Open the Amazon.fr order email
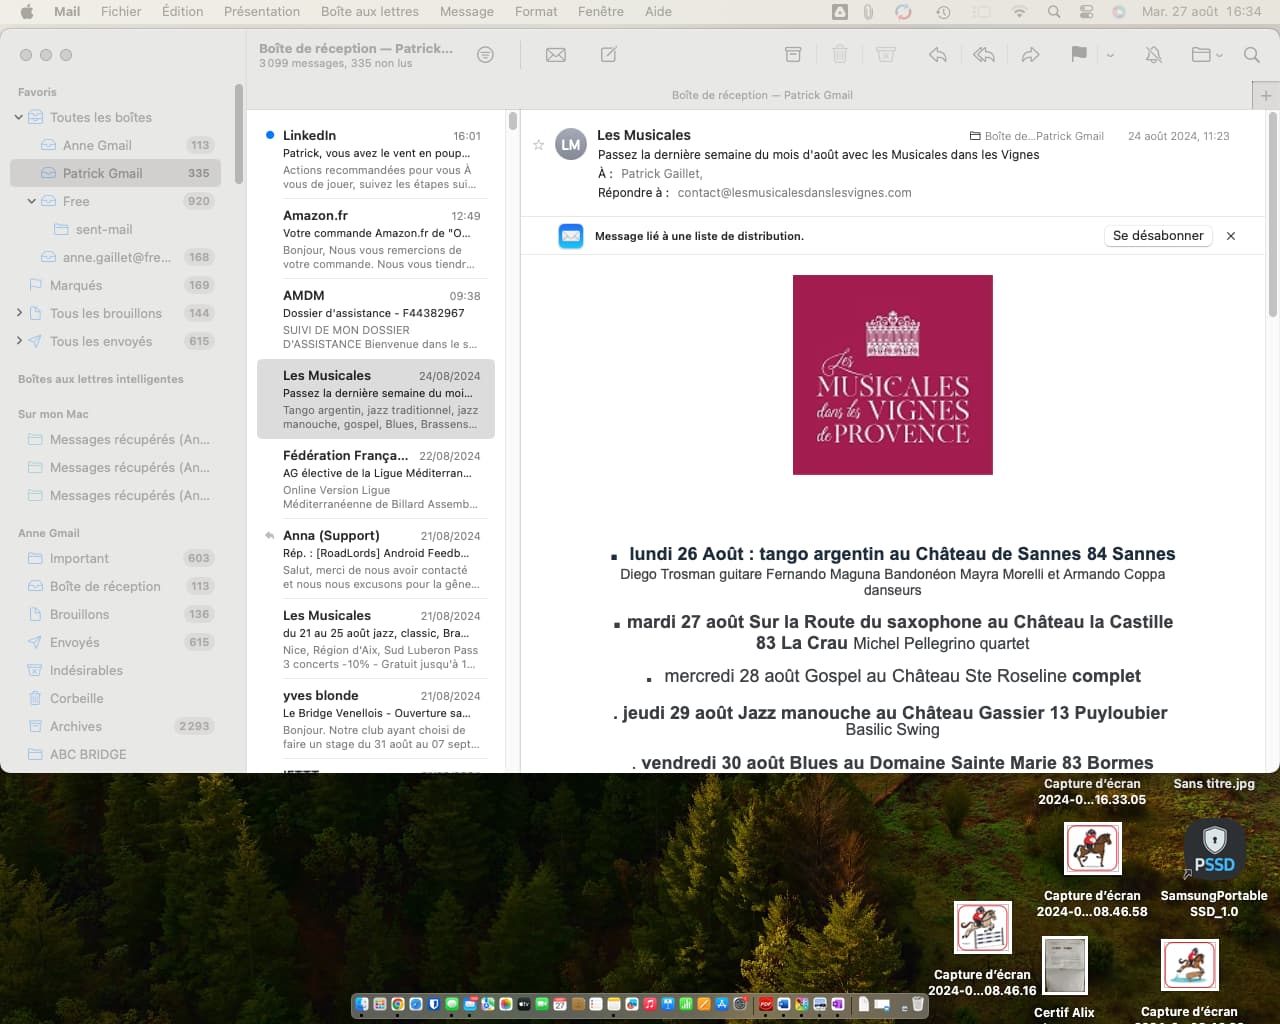The width and height of the screenshot is (1280, 1024). tap(380, 240)
